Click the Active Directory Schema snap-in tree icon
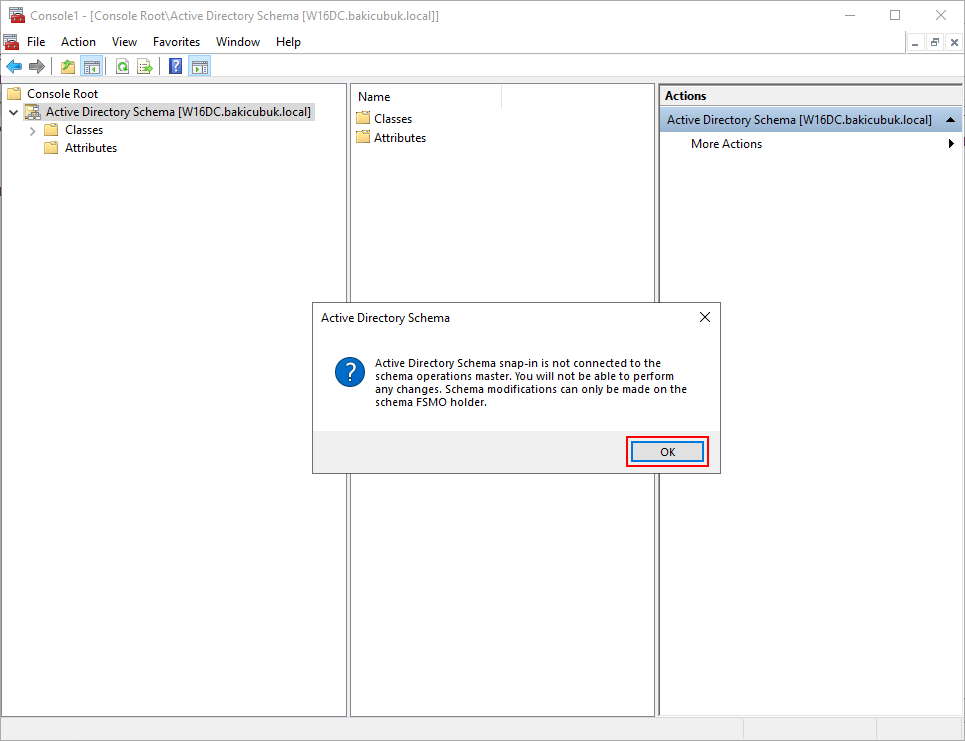The height and width of the screenshot is (741, 965). tap(33, 112)
